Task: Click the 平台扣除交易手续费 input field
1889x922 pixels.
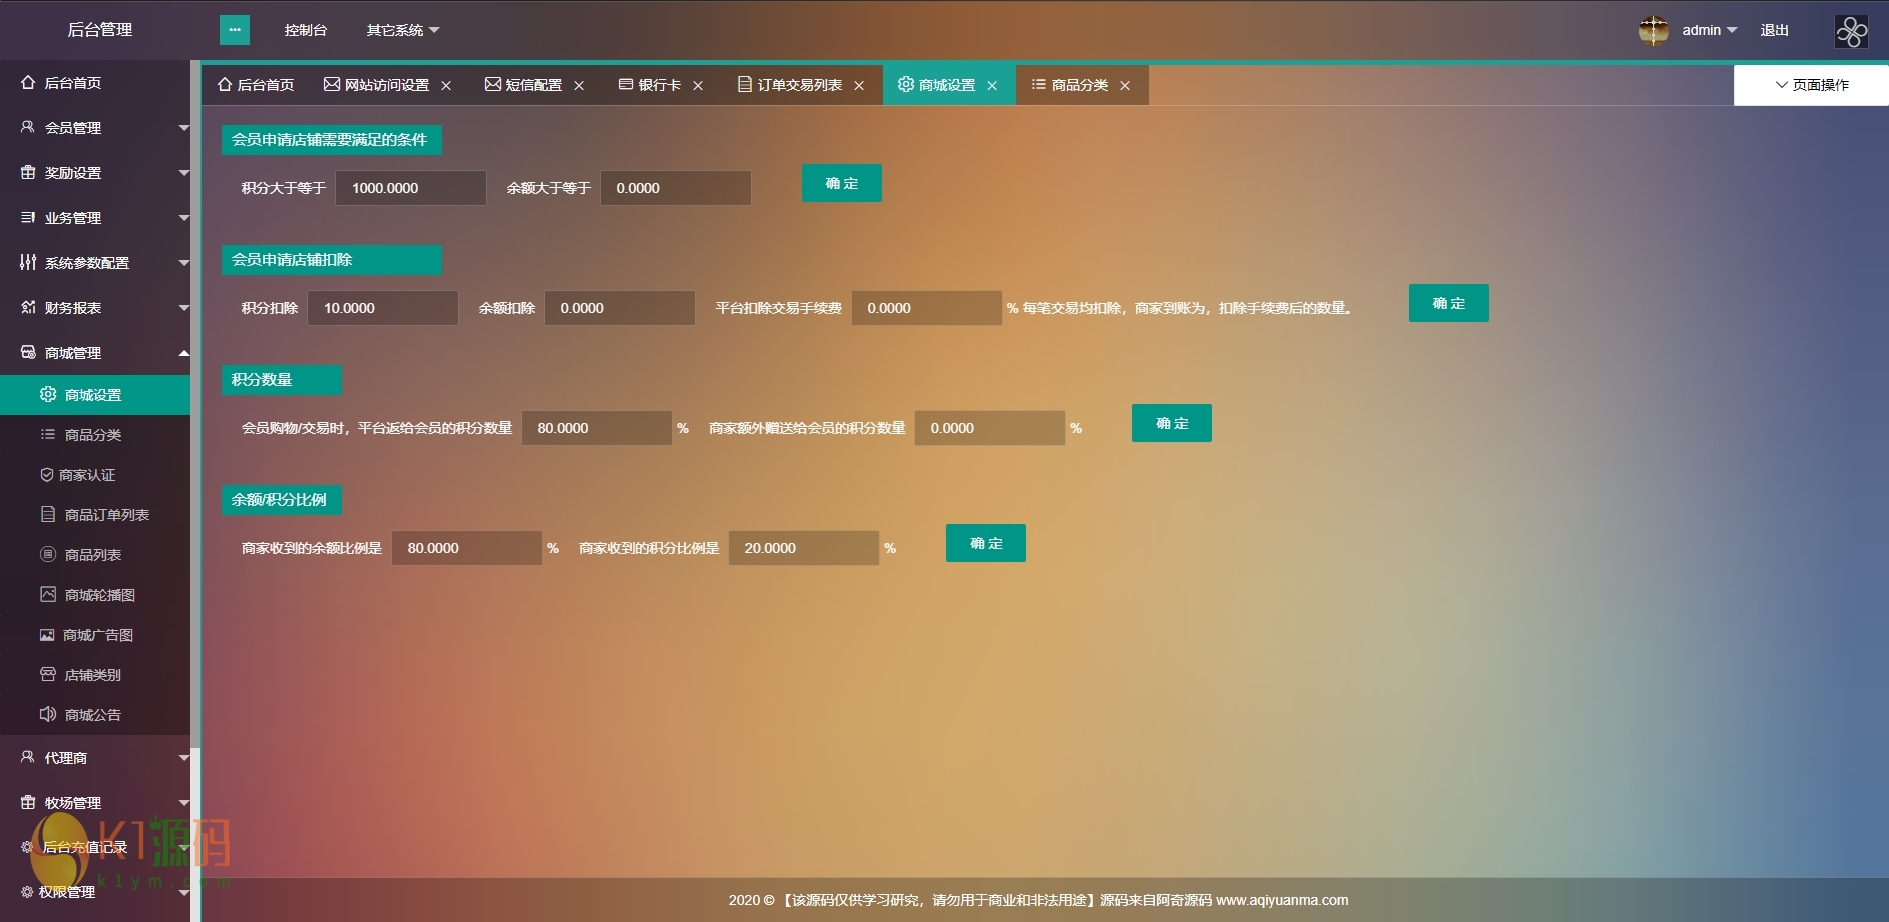Action: click(927, 308)
